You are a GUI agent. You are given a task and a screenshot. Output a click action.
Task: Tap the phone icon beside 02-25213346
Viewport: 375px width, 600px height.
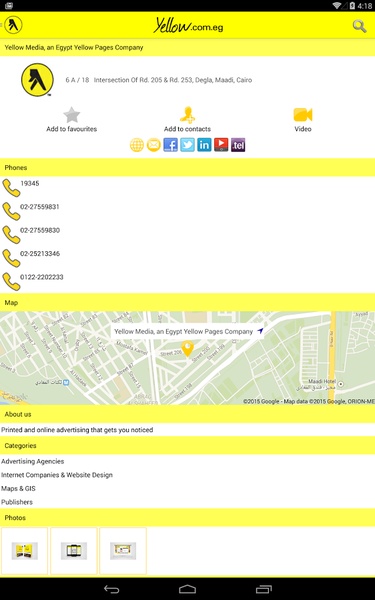coord(11,258)
